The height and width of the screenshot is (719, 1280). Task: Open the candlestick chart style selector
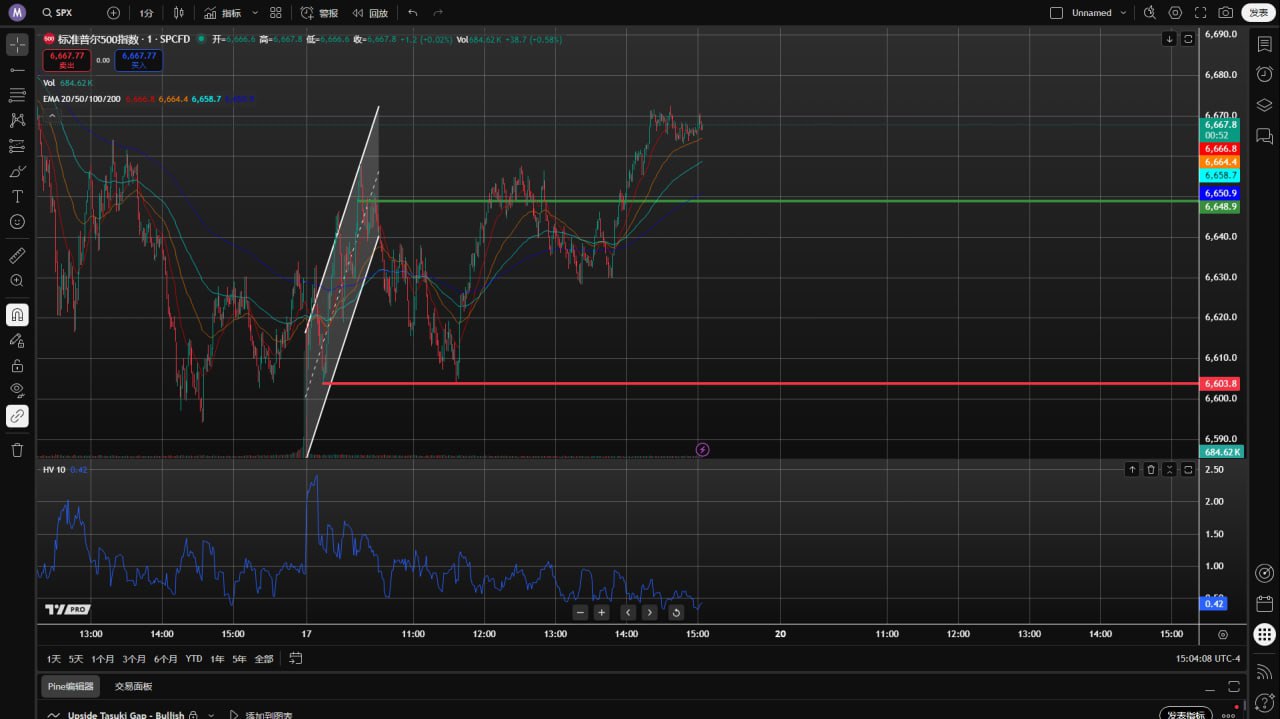(x=179, y=13)
